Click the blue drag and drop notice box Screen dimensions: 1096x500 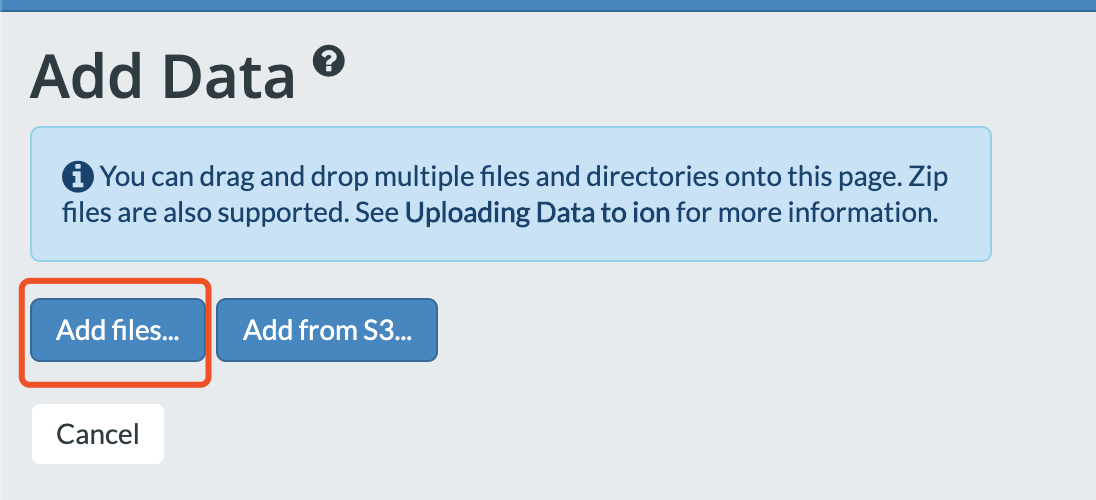coord(510,194)
